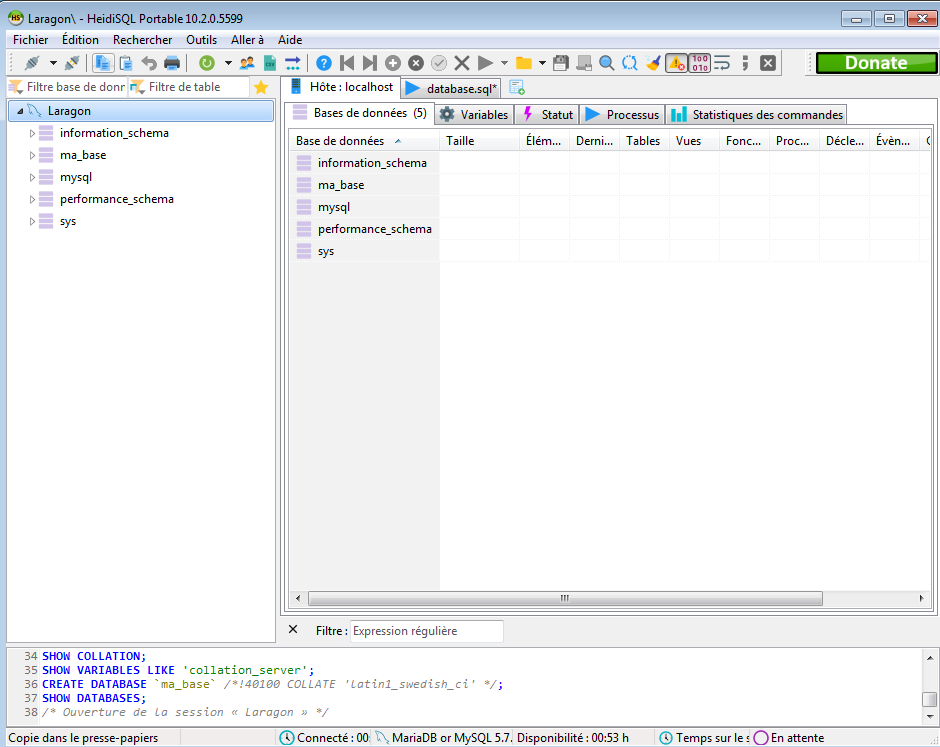Open SQL help with the blue question icon
This screenshot has width=940, height=747.
324,63
